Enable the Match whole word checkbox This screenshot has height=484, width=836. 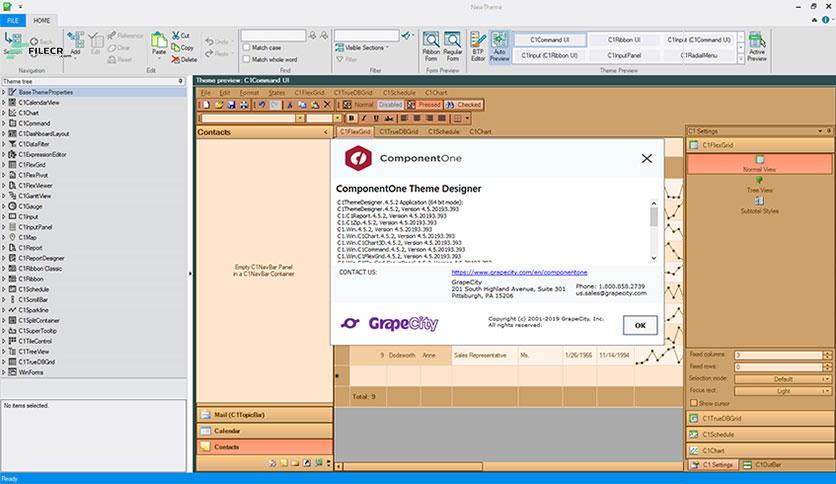click(x=246, y=59)
